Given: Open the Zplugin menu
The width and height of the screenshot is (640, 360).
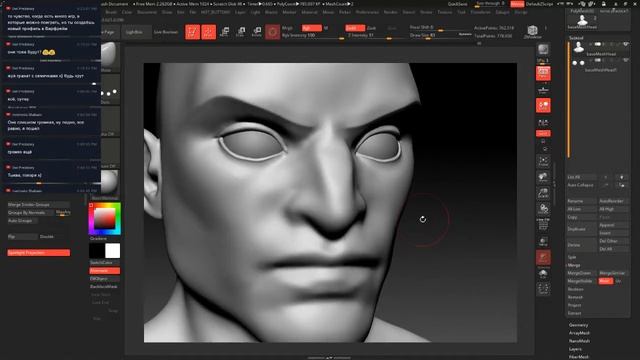Looking at the screenshot, I should click(x=502, y=12).
